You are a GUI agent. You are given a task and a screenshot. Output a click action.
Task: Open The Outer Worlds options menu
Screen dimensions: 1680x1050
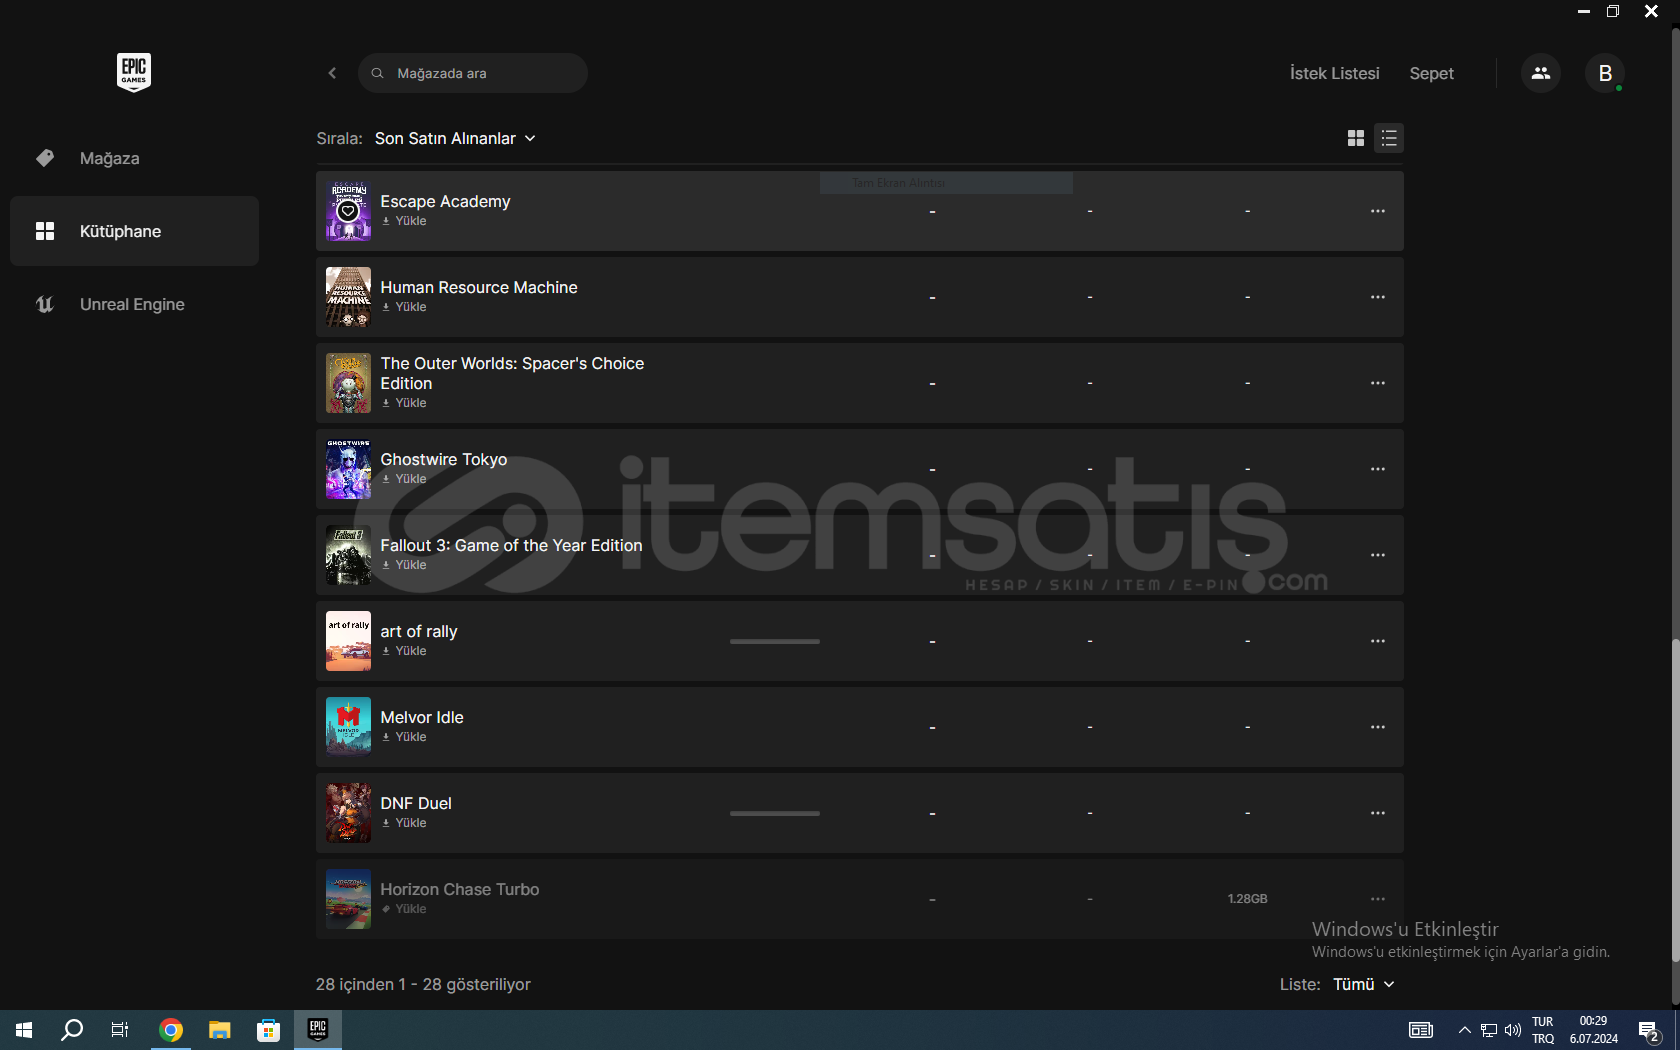(1378, 383)
